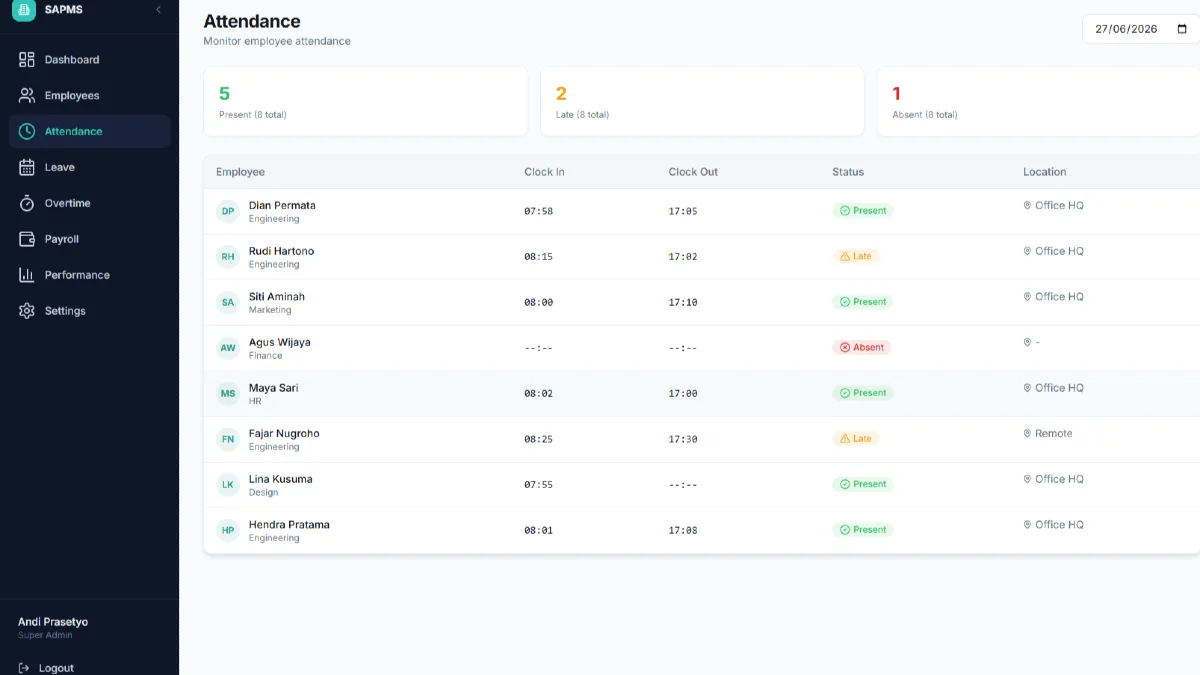The width and height of the screenshot is (1200, 675).
Task: Open the Leave section
Action: (x=90, y=167)
